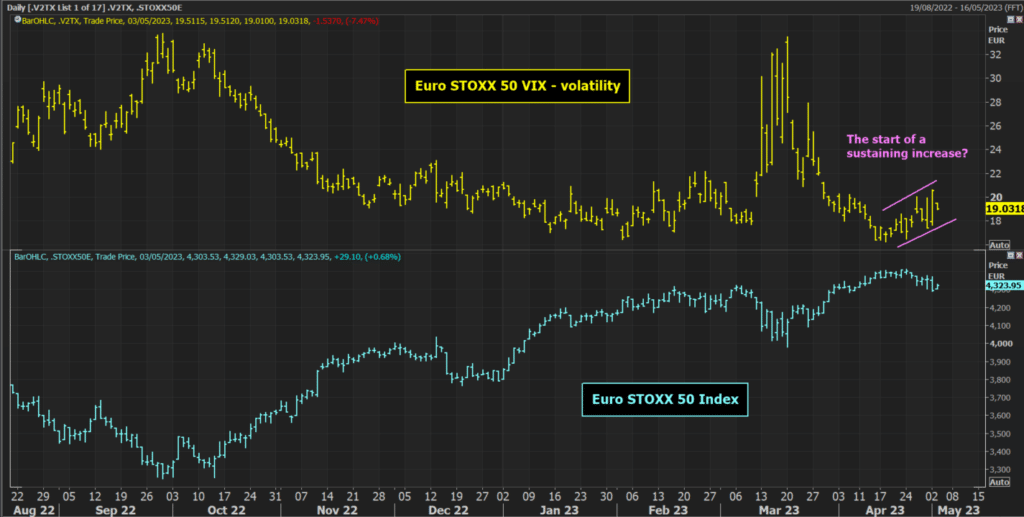This screenshot has width=1024, height=517.
Task: Click the Dec 22 month label on time axis
Action: (449, 510)
